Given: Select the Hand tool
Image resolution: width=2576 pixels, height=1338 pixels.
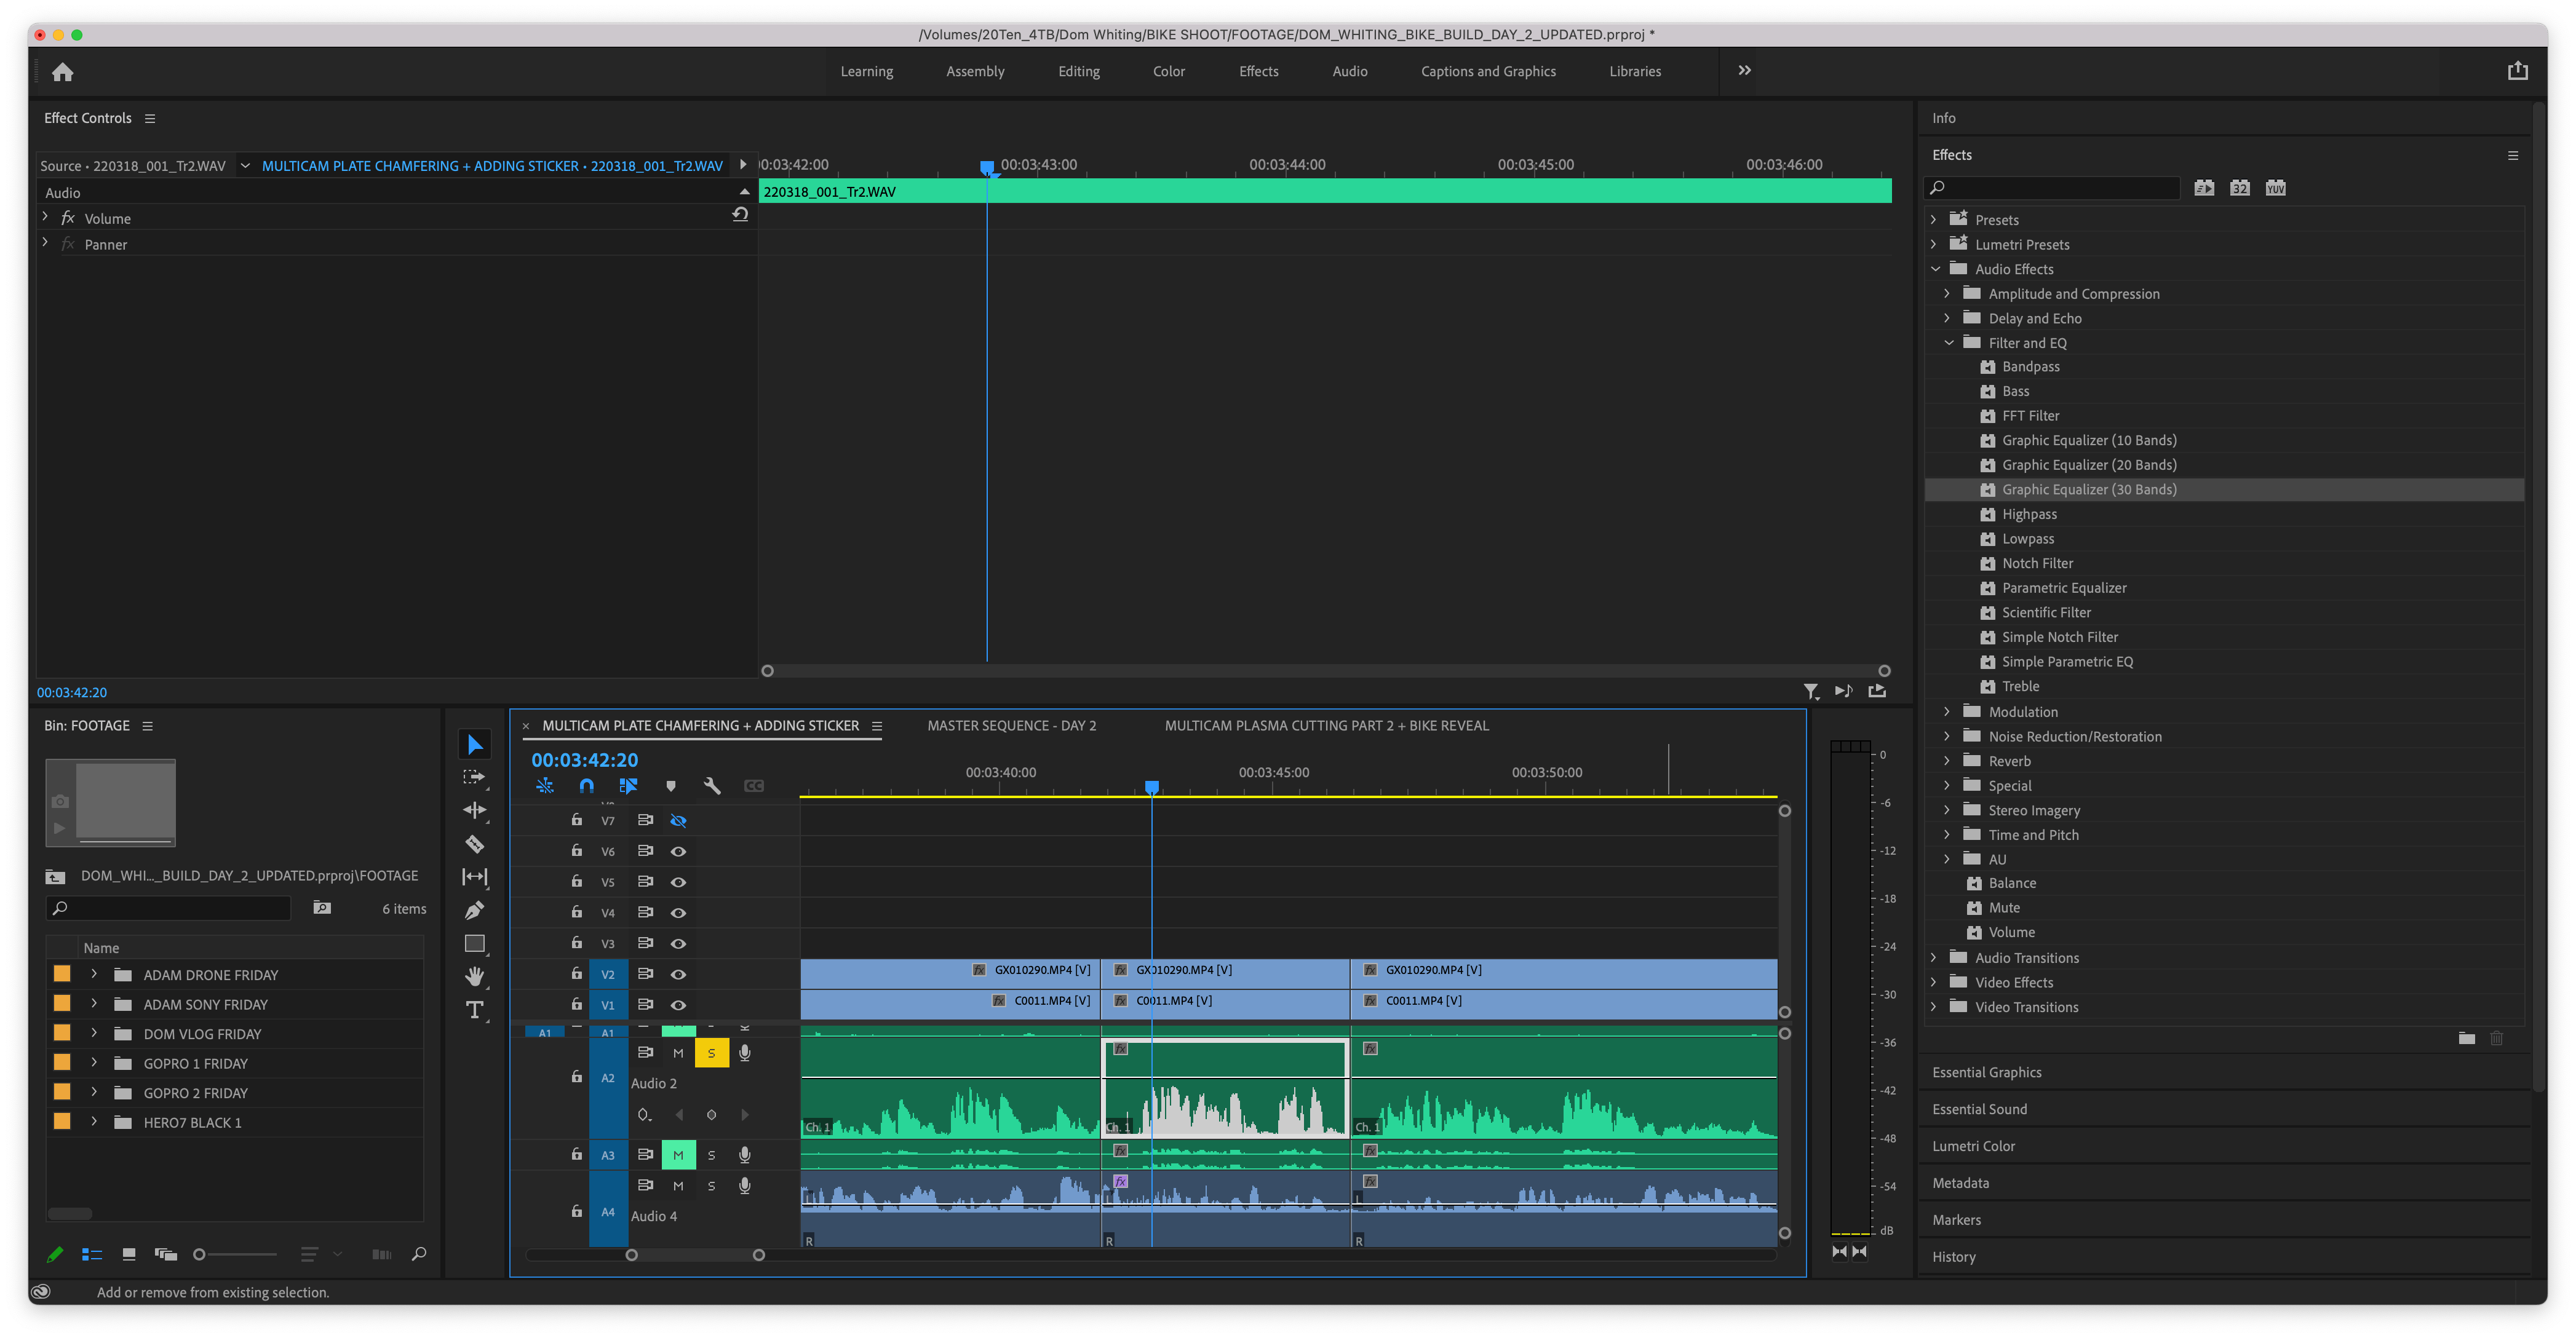Looking at the screenshot, I should 475,976.
